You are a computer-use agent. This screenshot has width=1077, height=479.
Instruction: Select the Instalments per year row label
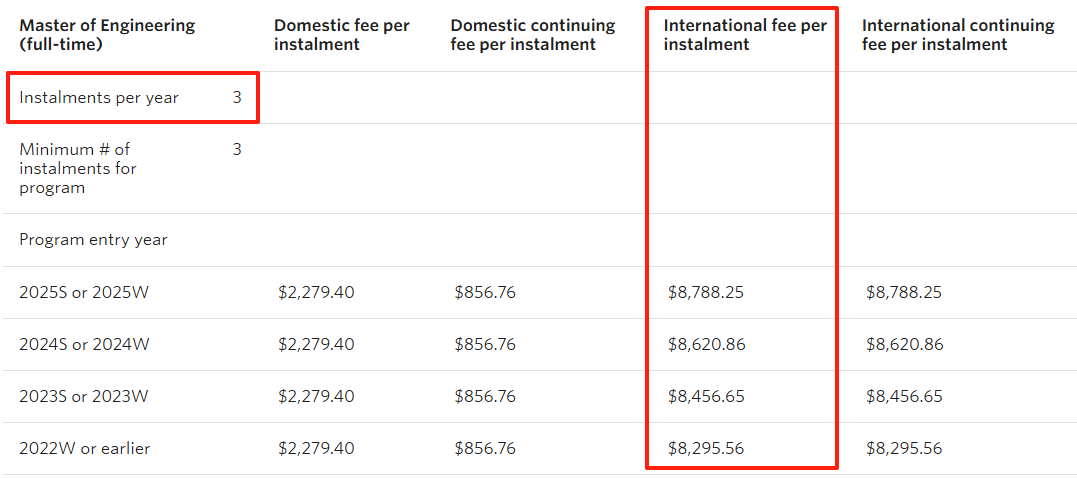99,98
